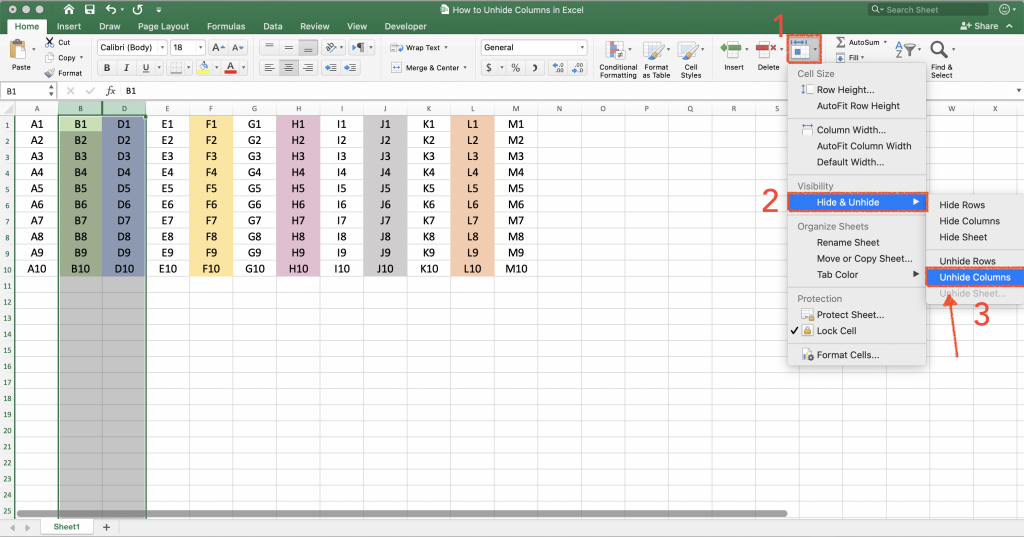This screenshot has width=1024, height=537.
Task: Toggle Wrap Text
Action: point(419,48)
